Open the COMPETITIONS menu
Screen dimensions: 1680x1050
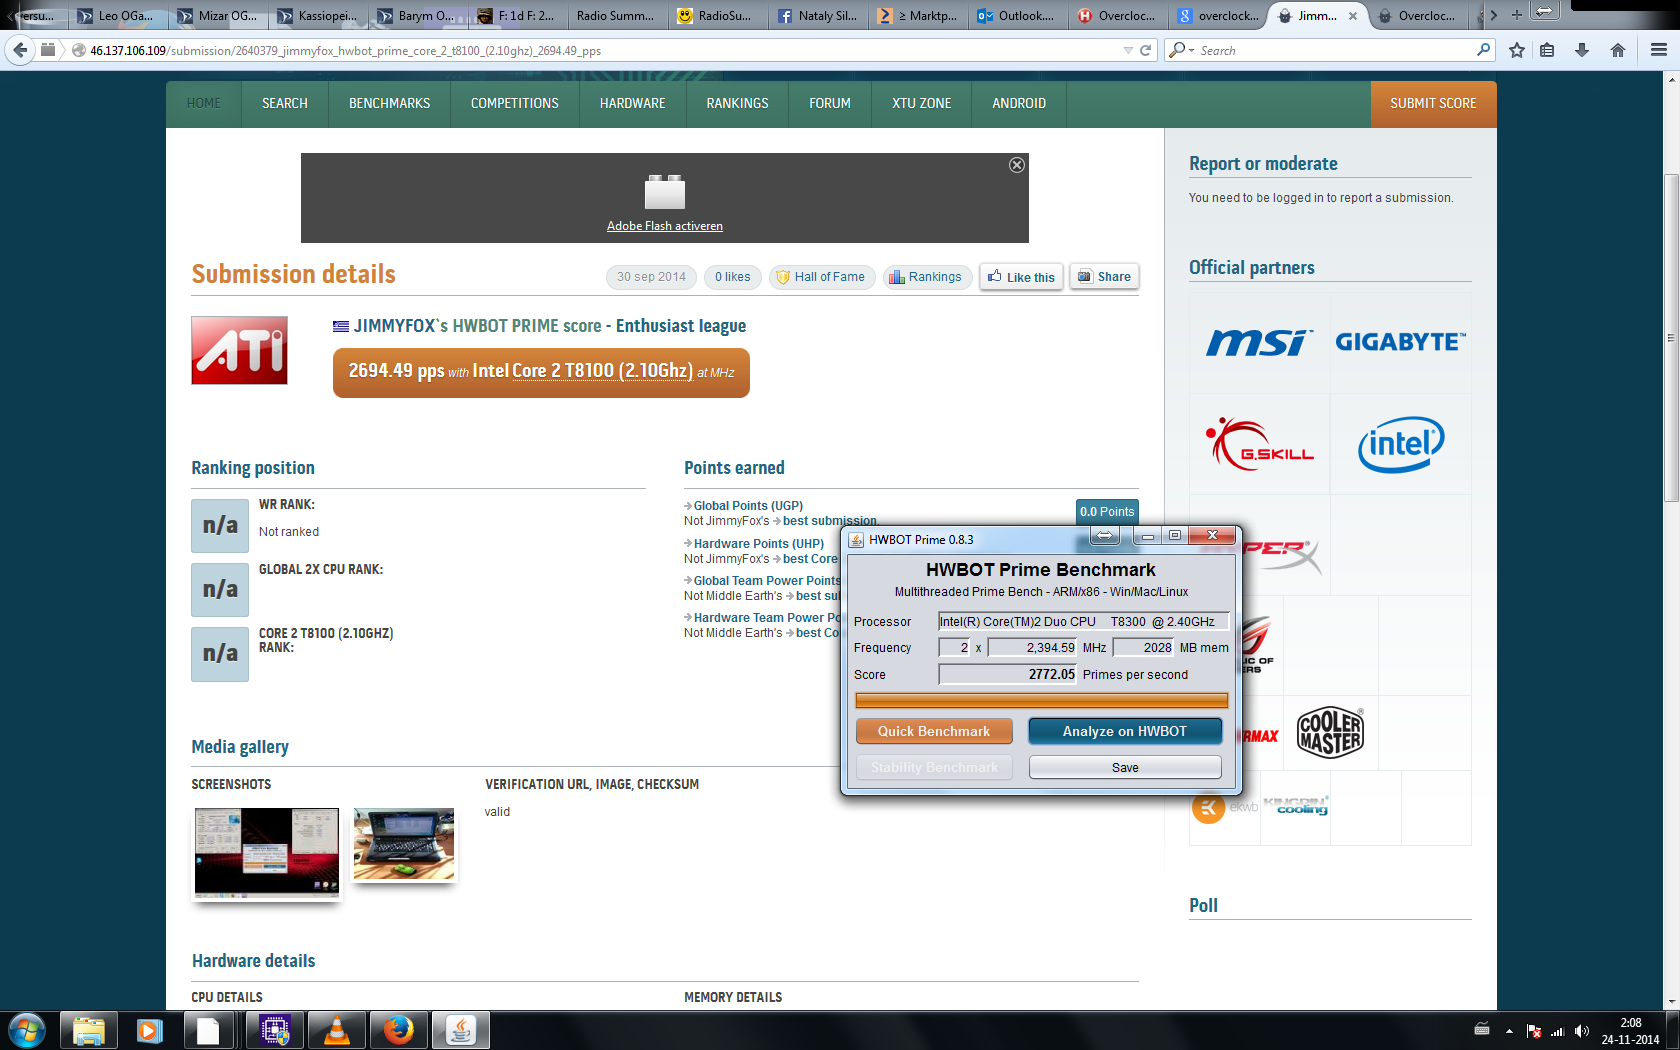(x=515, y=104)
